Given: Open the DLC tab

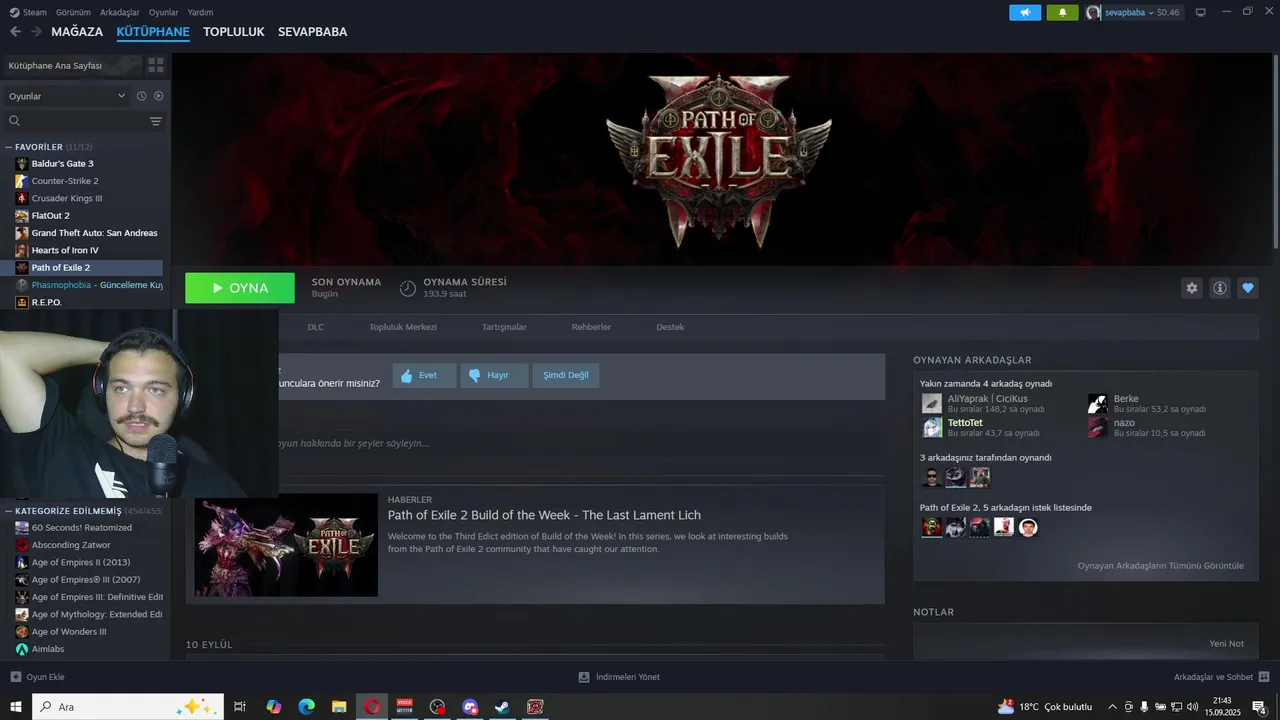Looking at the screenshot, I should 316,327.
